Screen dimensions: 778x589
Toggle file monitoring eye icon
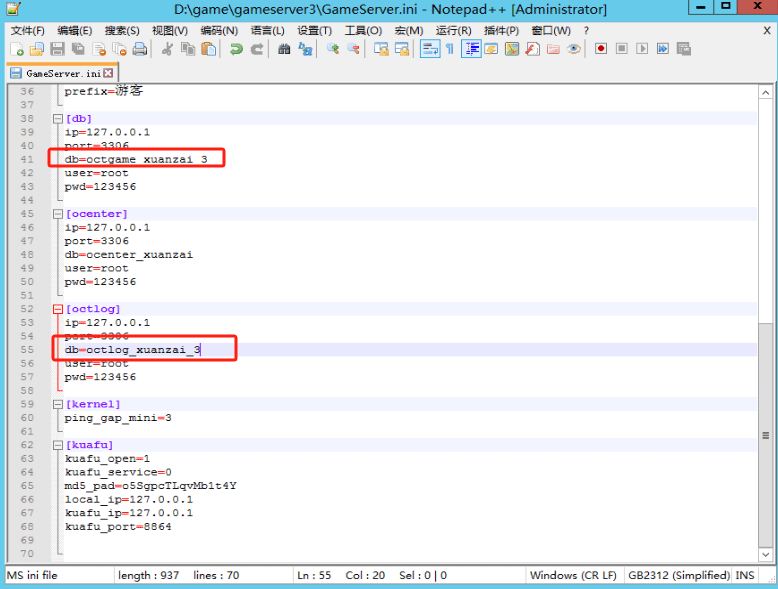[574, 49]
